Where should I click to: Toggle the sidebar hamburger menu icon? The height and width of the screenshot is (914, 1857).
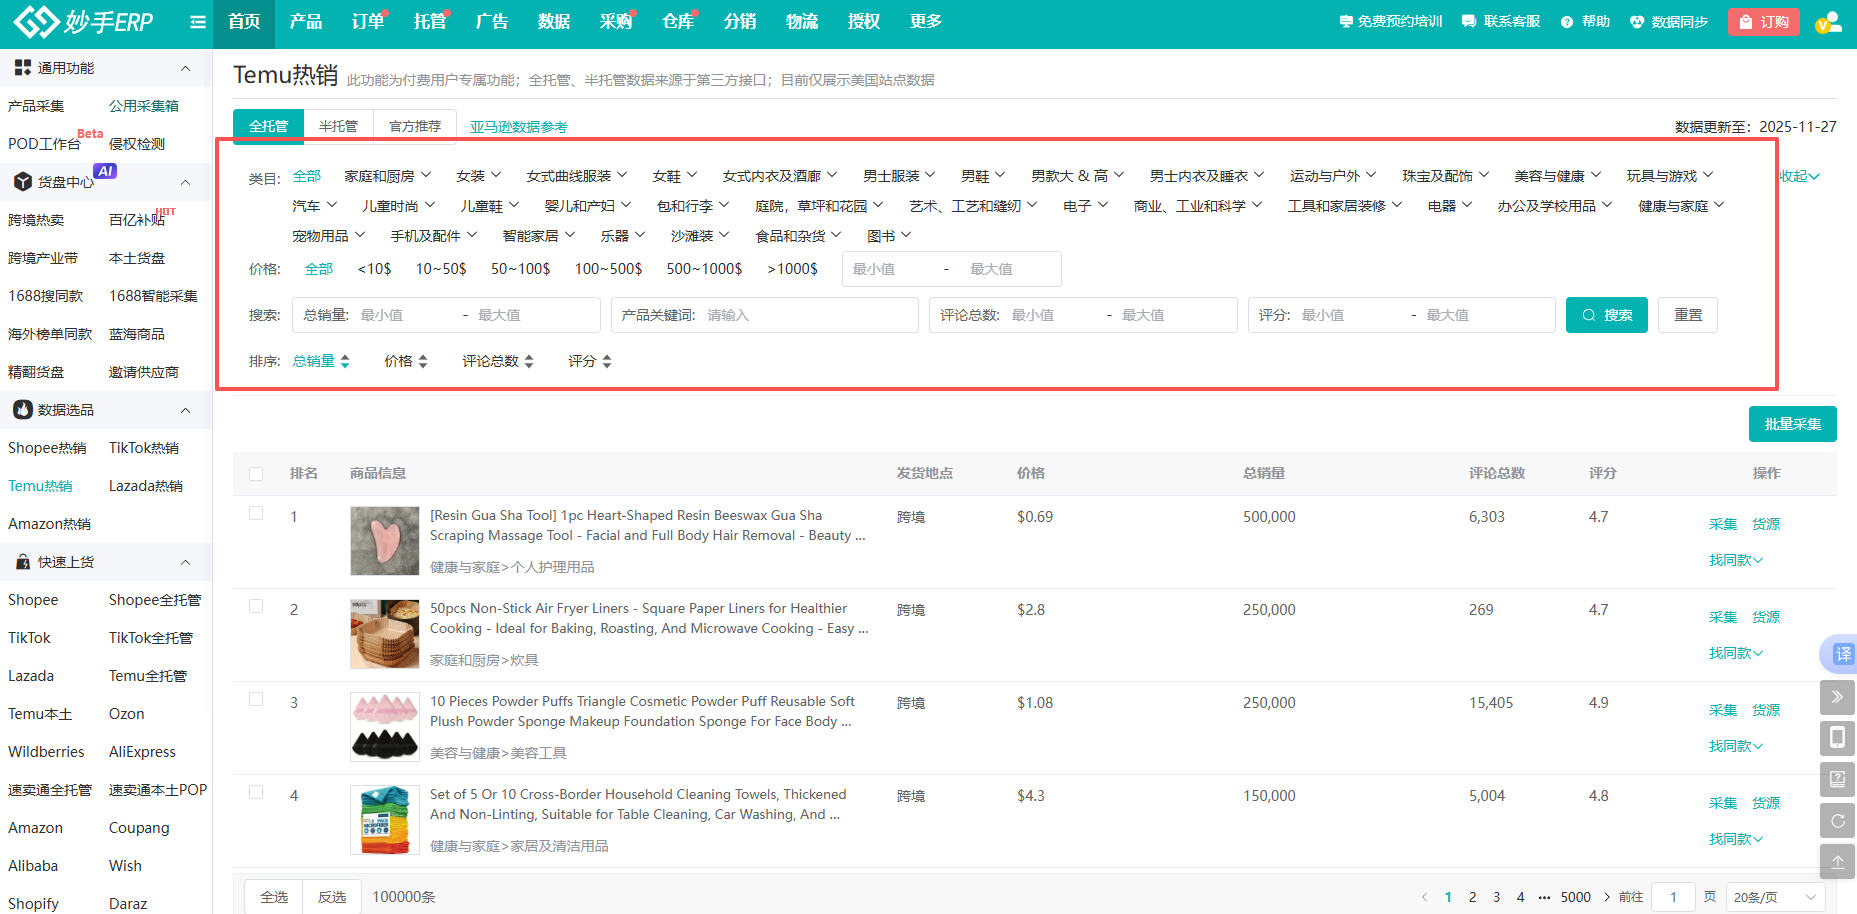[197, 22]
